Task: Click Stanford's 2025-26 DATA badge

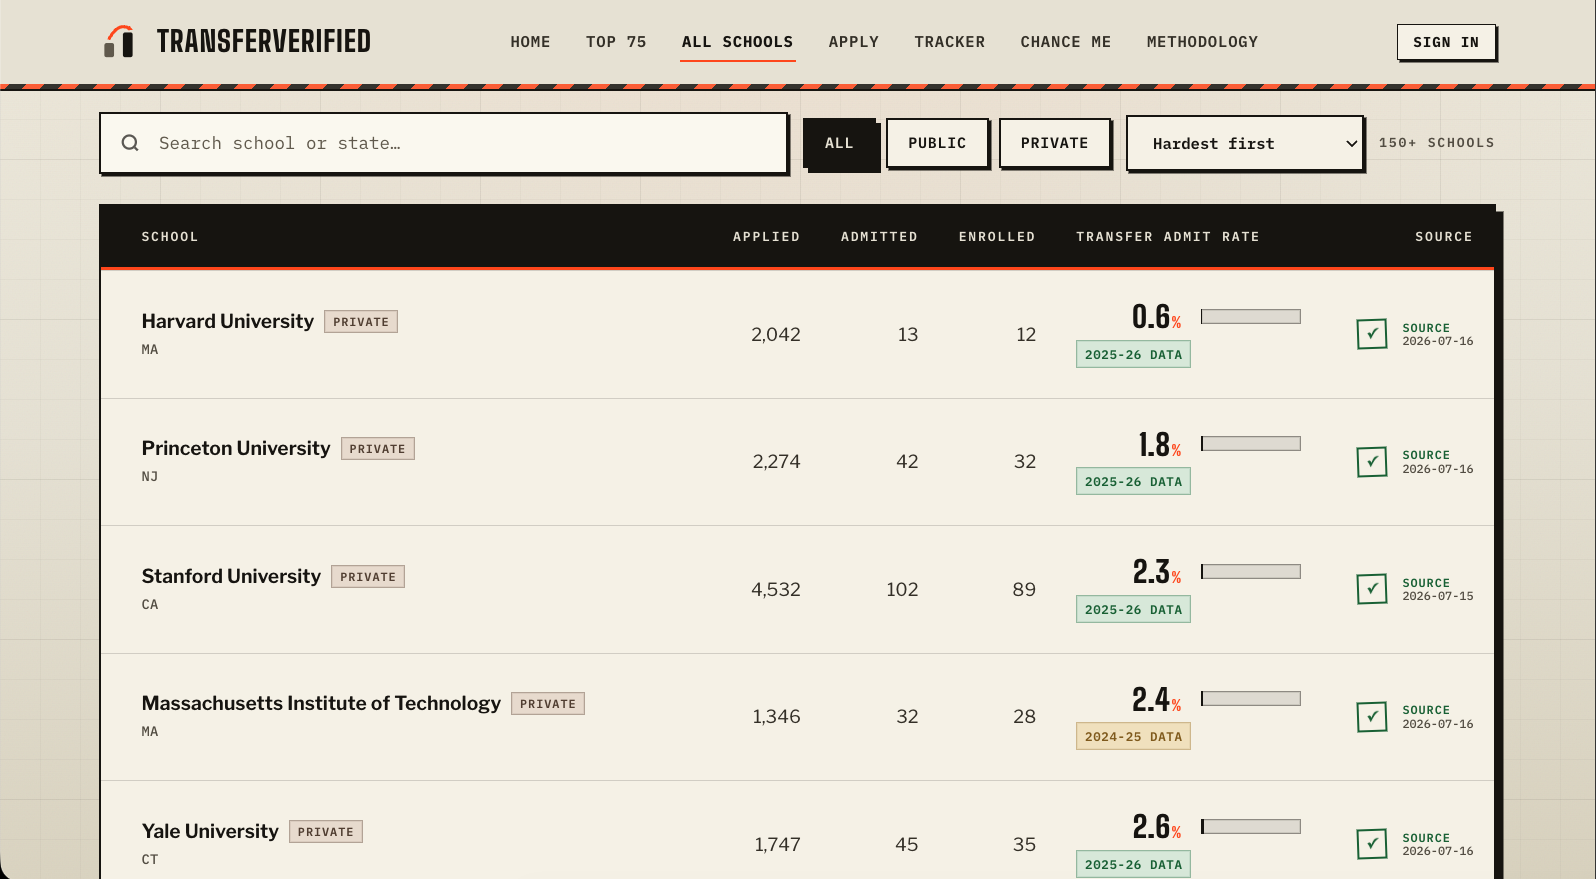Action: (x=1133, y=609)
